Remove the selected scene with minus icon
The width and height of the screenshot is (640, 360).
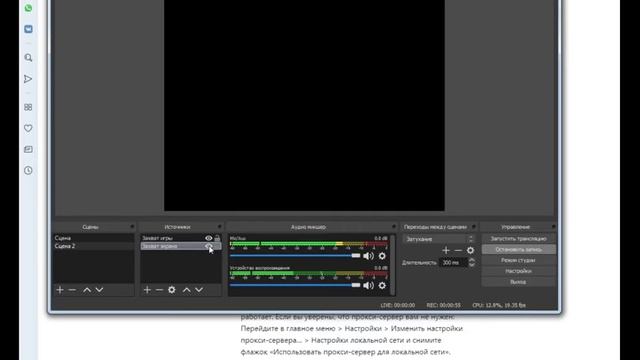point(73,289)
